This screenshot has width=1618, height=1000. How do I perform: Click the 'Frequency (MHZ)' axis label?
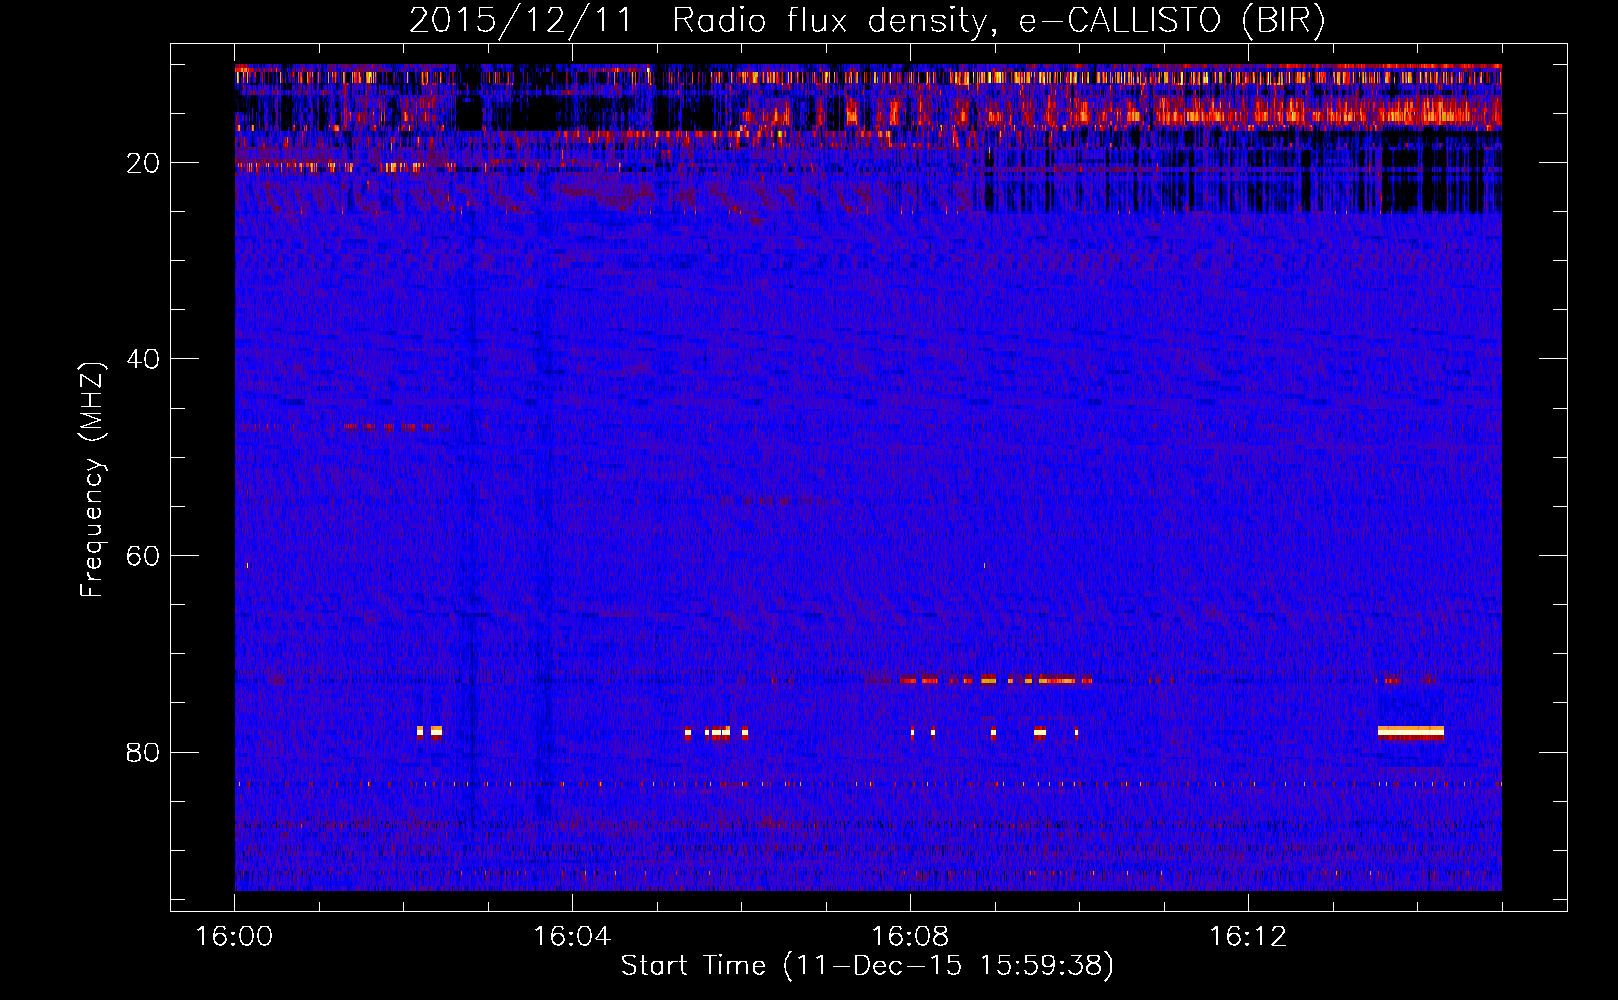click(x=92, y=480)
